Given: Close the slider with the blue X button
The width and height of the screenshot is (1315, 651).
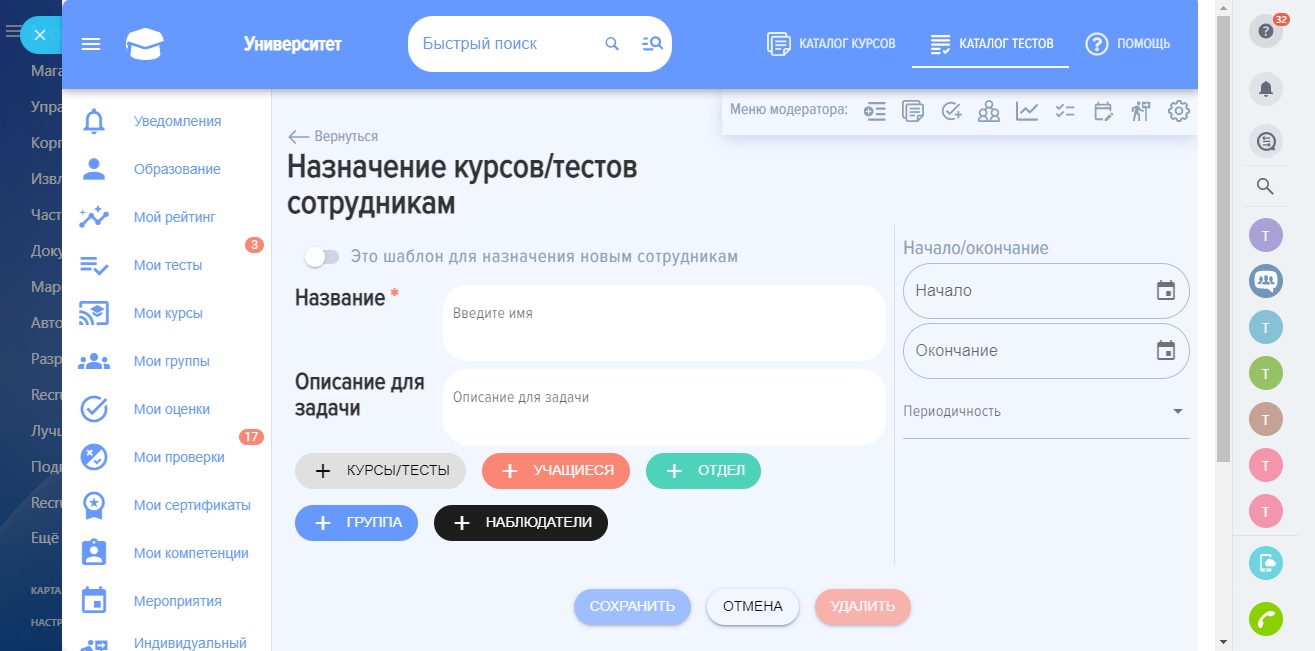Looking at the screenshot, I should point(40,35).
